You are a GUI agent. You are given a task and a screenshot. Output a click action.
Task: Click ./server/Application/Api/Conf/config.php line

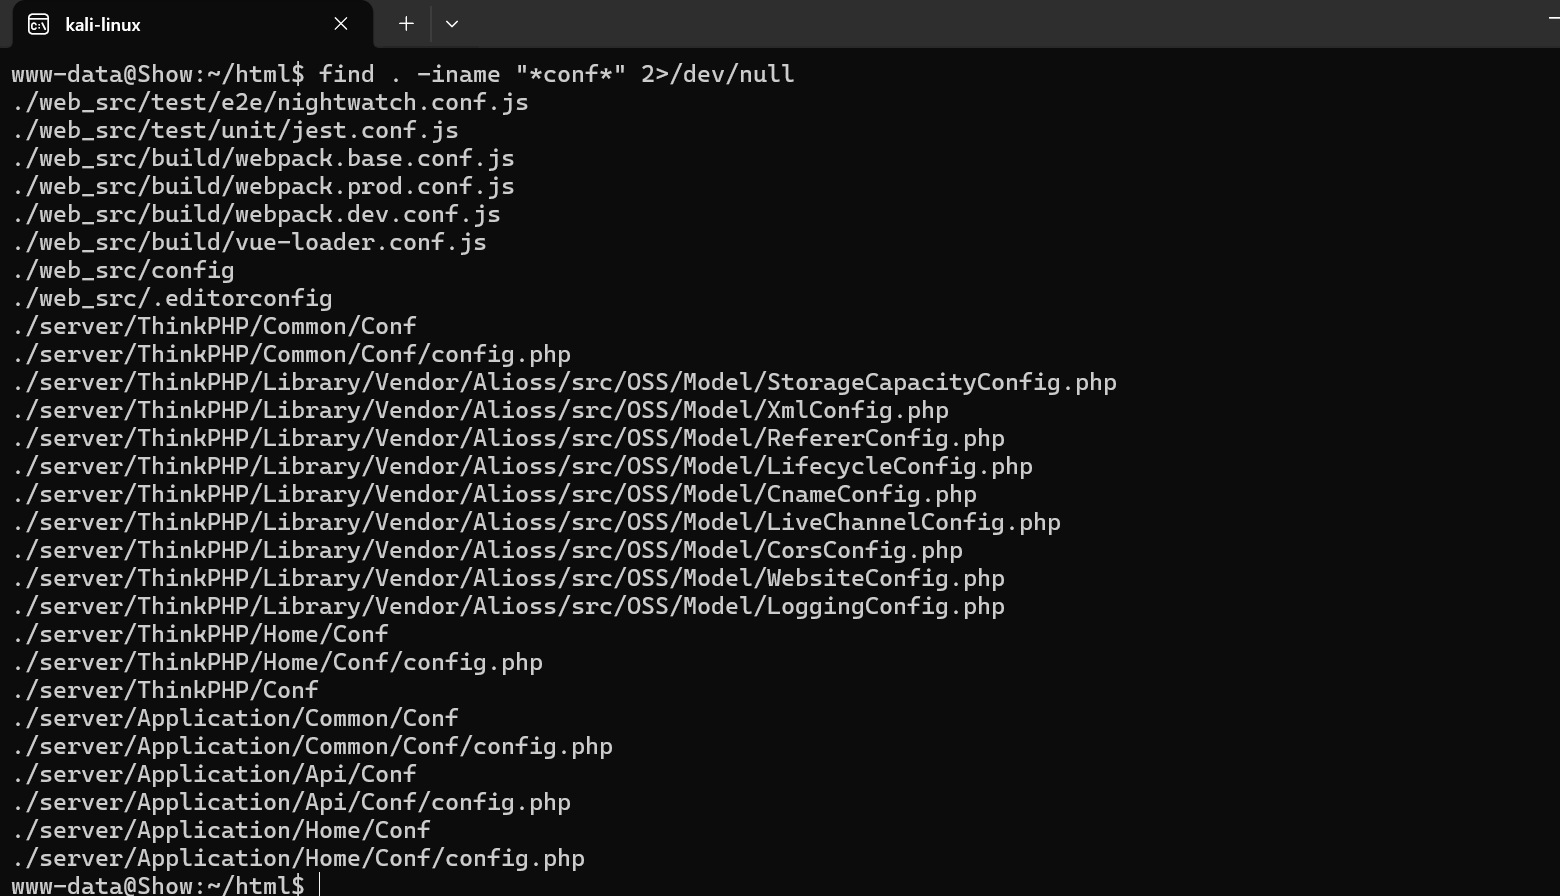click(291, 802)
